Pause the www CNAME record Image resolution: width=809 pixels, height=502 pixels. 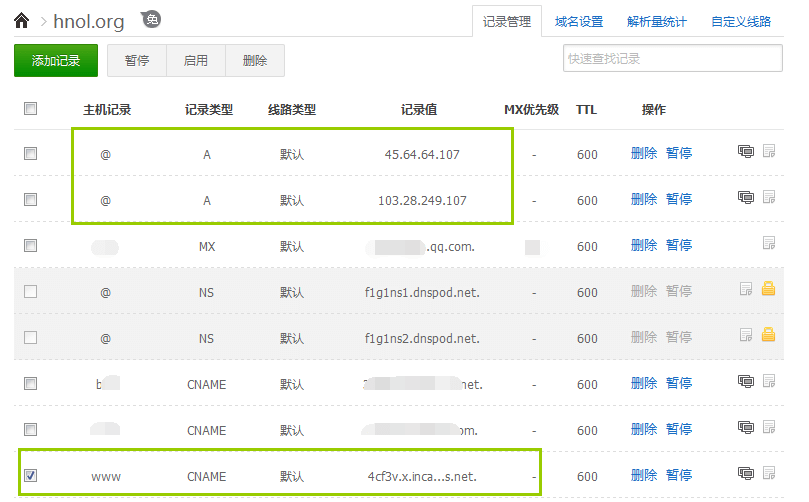(x=678, y=475)
